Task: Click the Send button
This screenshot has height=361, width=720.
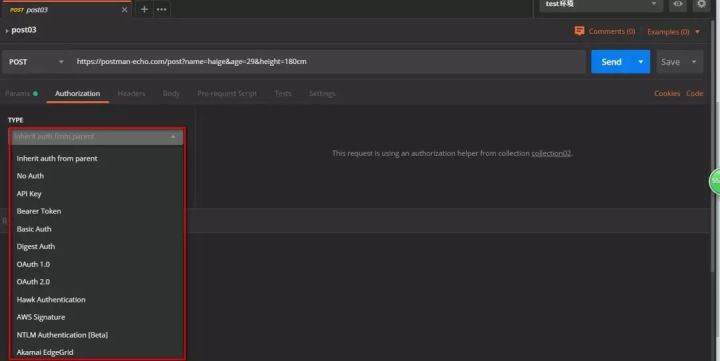Action: (612, 62)
